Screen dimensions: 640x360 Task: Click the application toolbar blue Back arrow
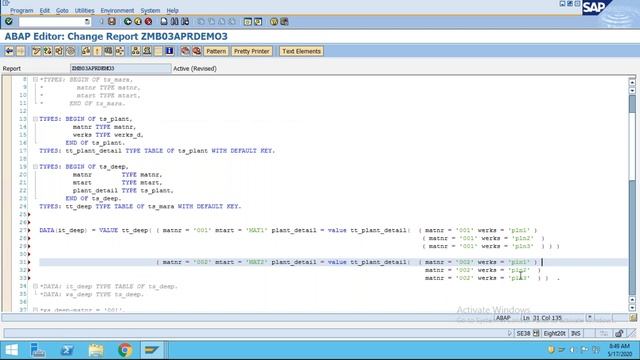(x=9, y=51)
